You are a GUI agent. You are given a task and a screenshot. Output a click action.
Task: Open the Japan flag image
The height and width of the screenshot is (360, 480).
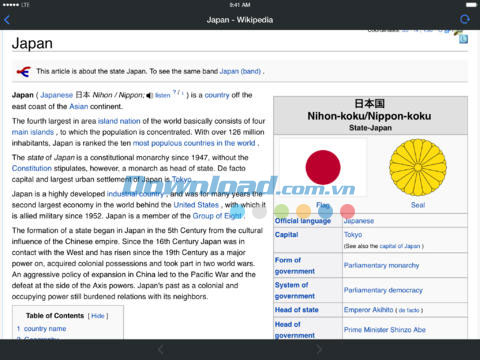(x=323, y=167)
